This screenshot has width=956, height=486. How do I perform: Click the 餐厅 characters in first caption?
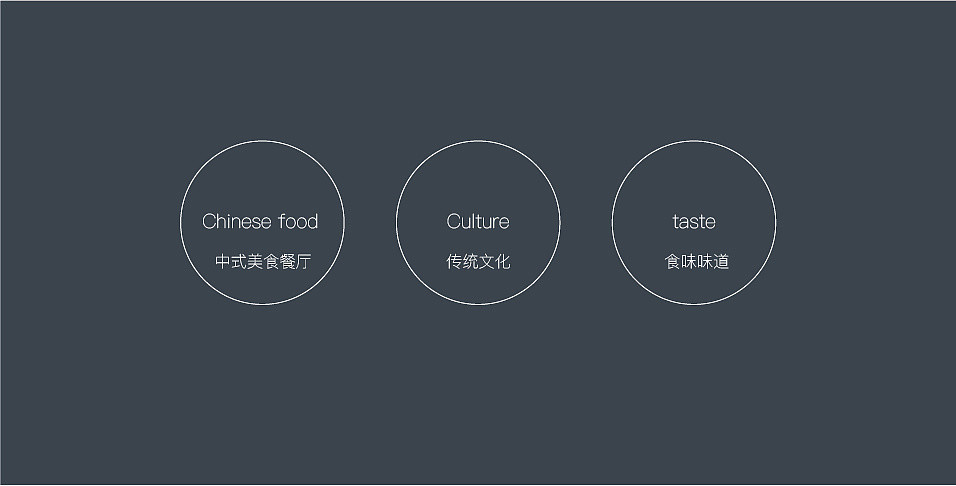point(296,262)
